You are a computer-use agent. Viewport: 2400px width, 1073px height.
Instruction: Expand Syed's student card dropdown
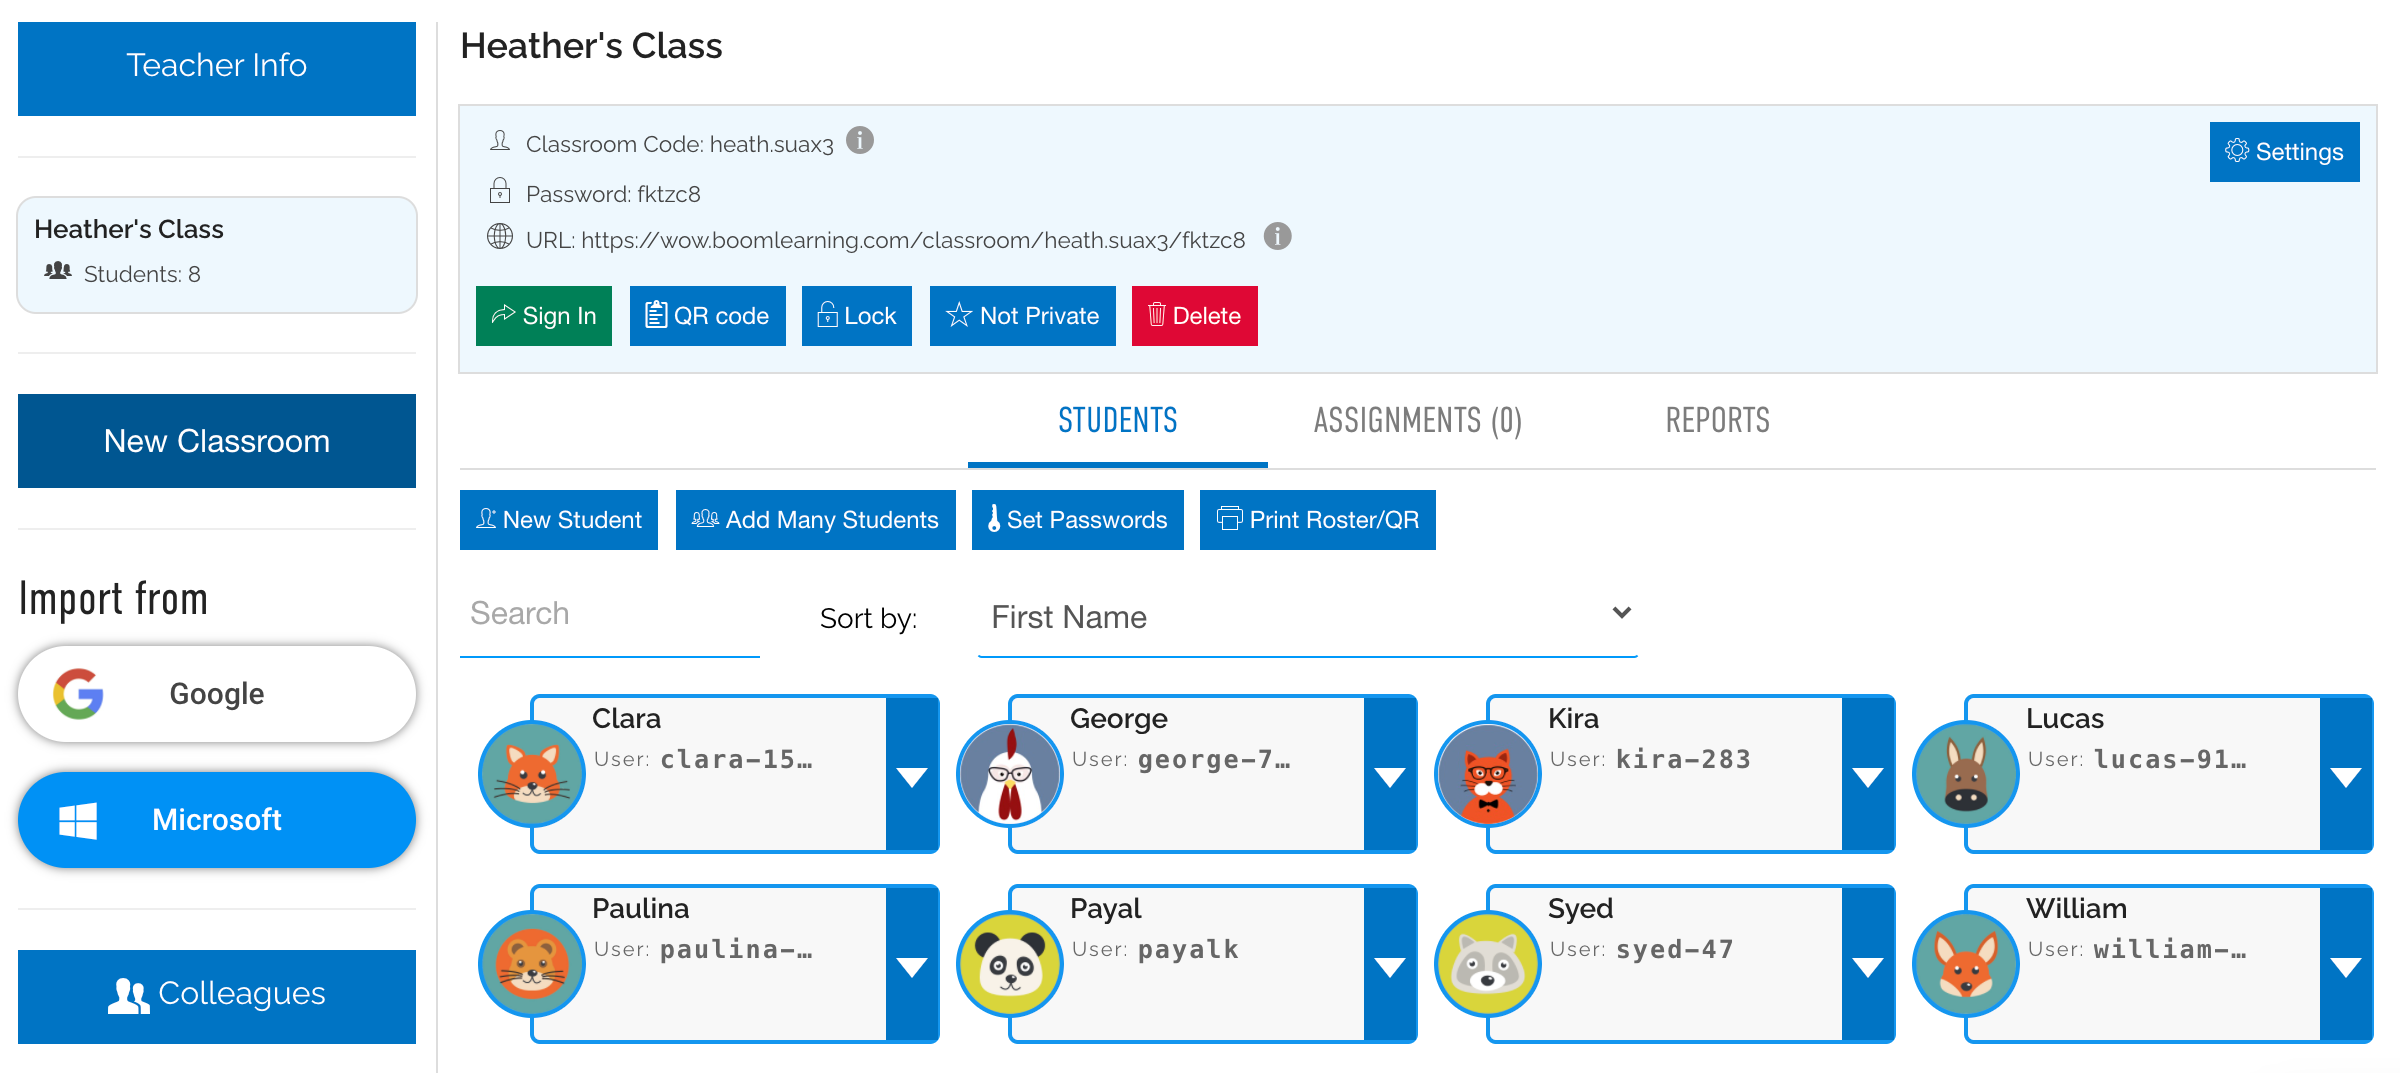click(1868, 964)
